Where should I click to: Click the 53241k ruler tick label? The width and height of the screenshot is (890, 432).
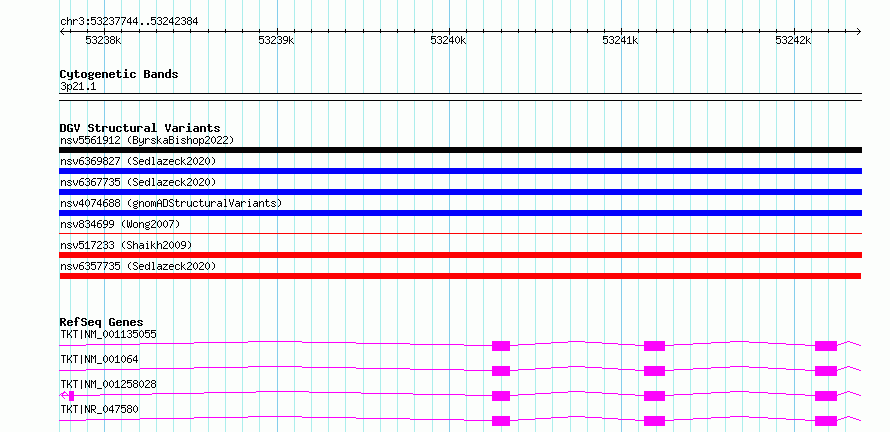click(621, 40)
